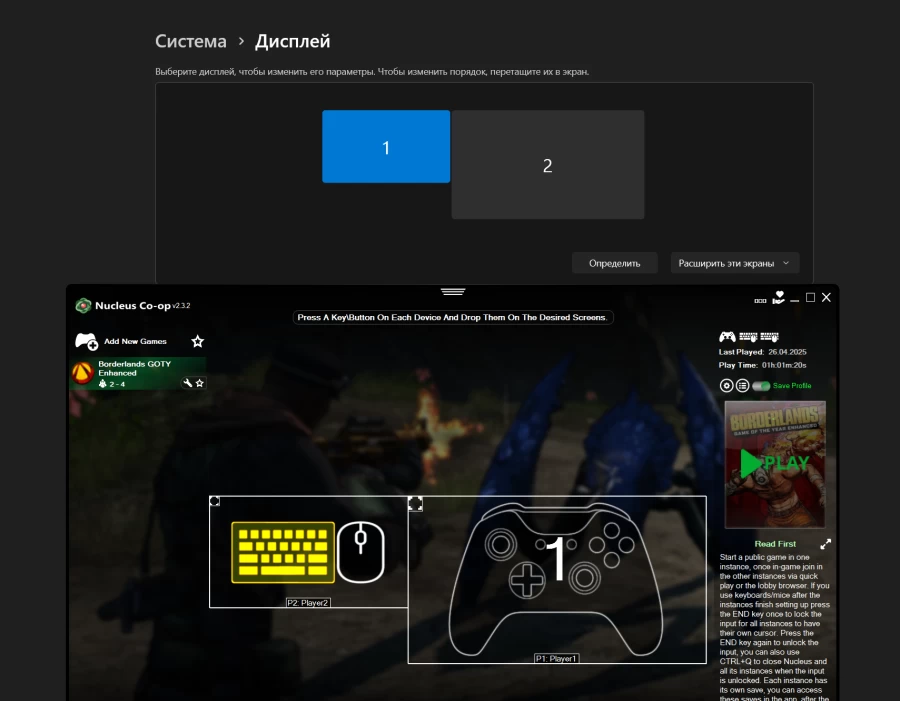Click the 'Определить' button
Viewport: 900px width, 701px height.
point(614,263)
